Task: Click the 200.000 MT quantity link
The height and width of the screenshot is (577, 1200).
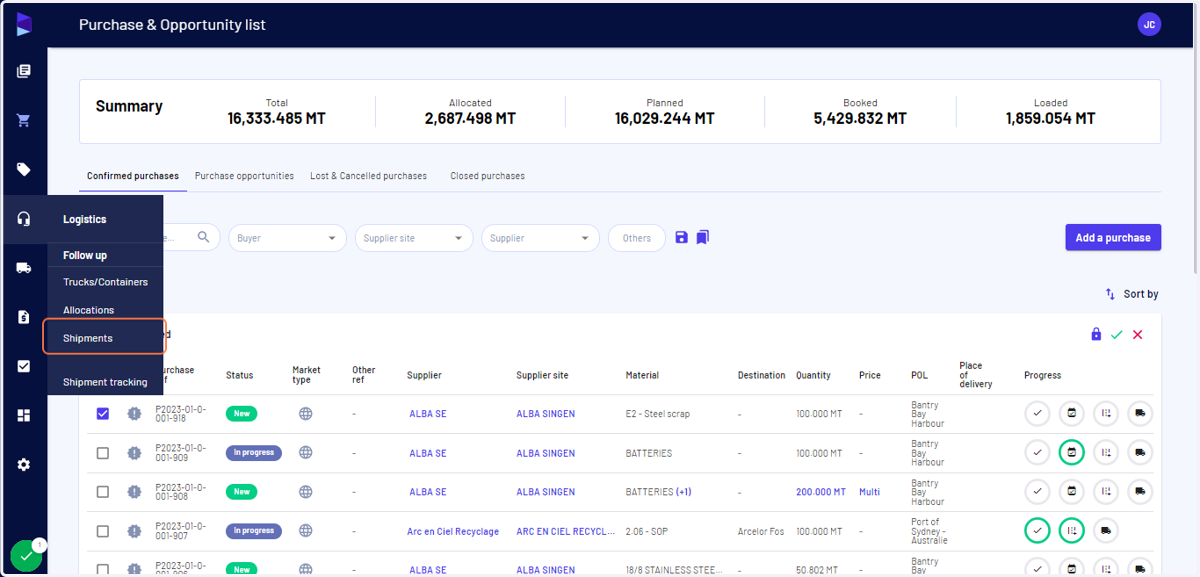Action: coord(821,492)
